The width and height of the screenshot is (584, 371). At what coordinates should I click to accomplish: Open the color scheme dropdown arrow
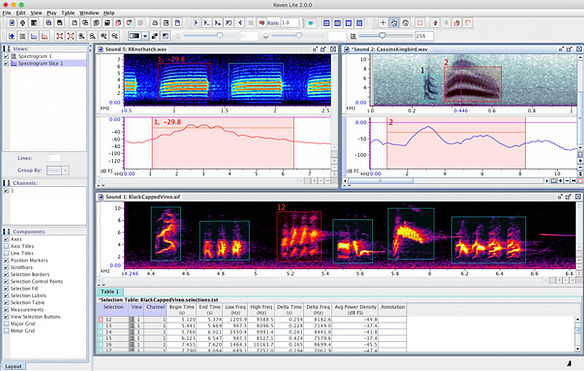click(145, 36)
